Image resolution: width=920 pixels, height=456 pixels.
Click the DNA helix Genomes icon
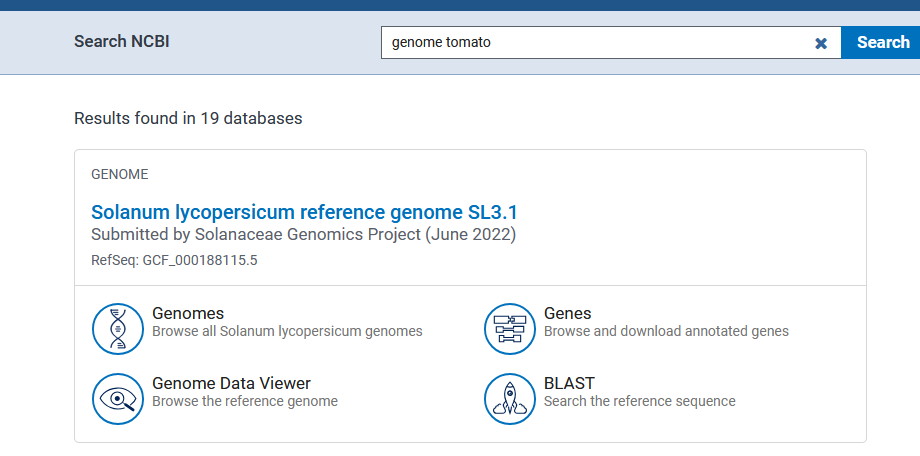(x=118, y=329)
